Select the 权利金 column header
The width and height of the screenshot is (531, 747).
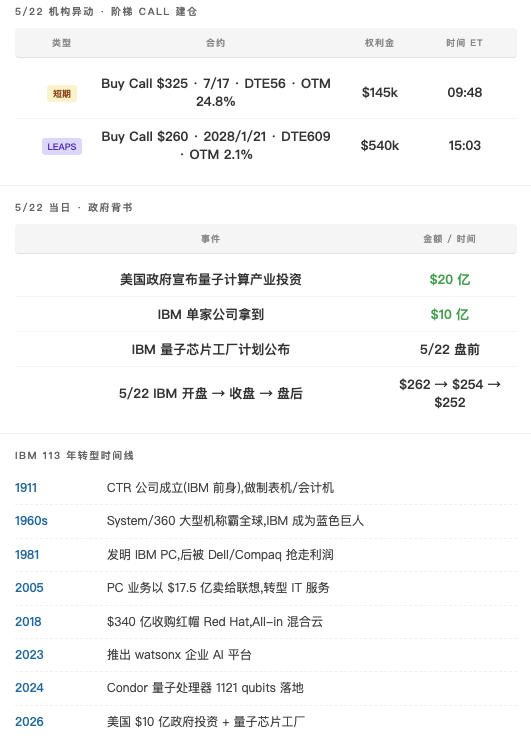(380, 43)
